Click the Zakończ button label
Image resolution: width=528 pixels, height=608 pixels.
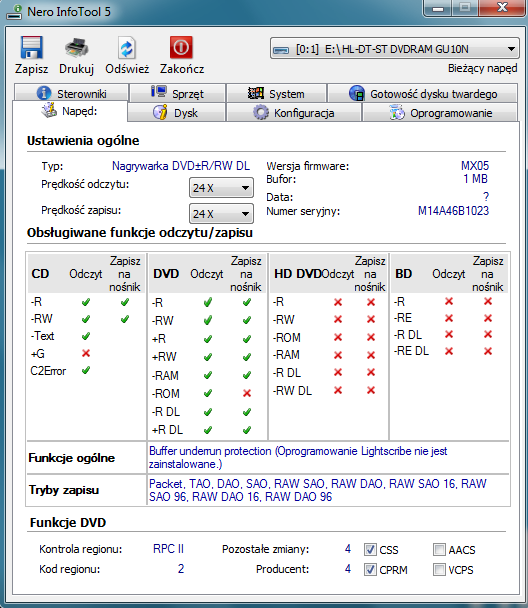click(x=182, y=69)
